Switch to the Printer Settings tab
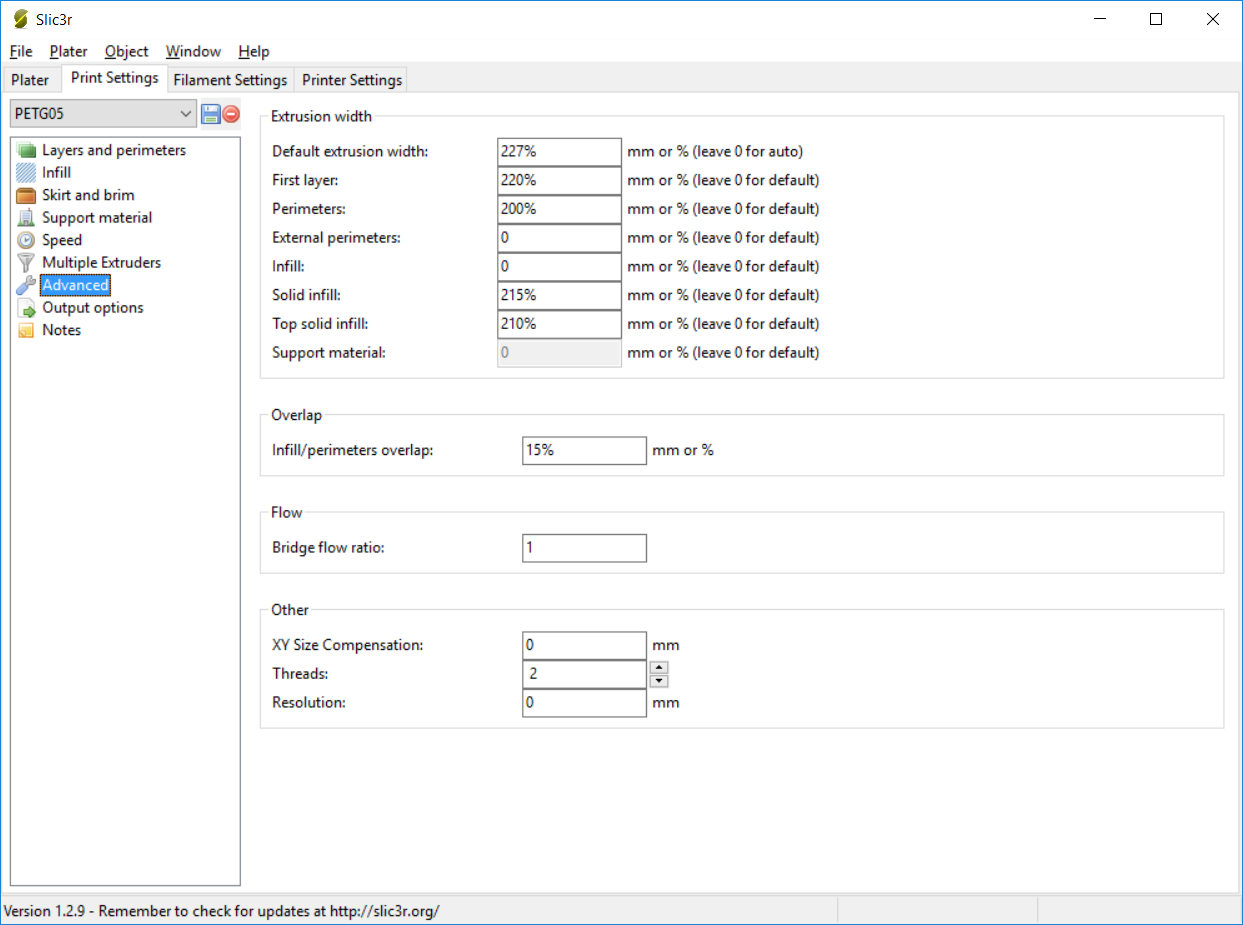 352,80
